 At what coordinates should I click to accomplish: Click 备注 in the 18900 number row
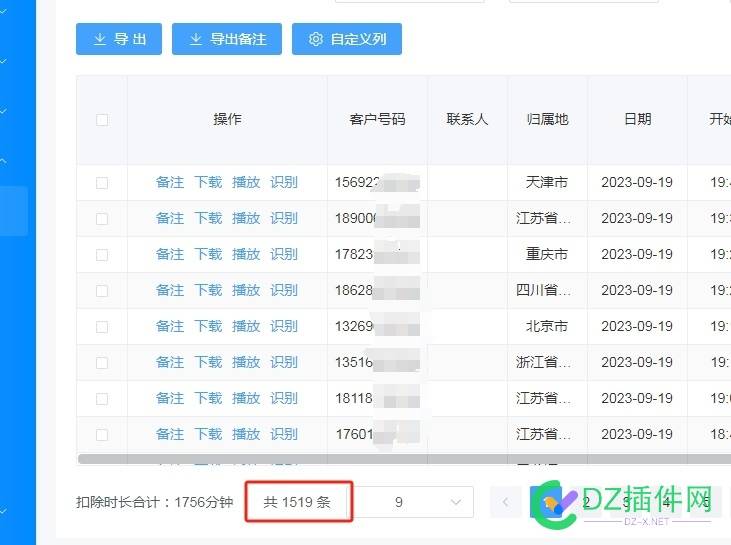coord(170,218)
